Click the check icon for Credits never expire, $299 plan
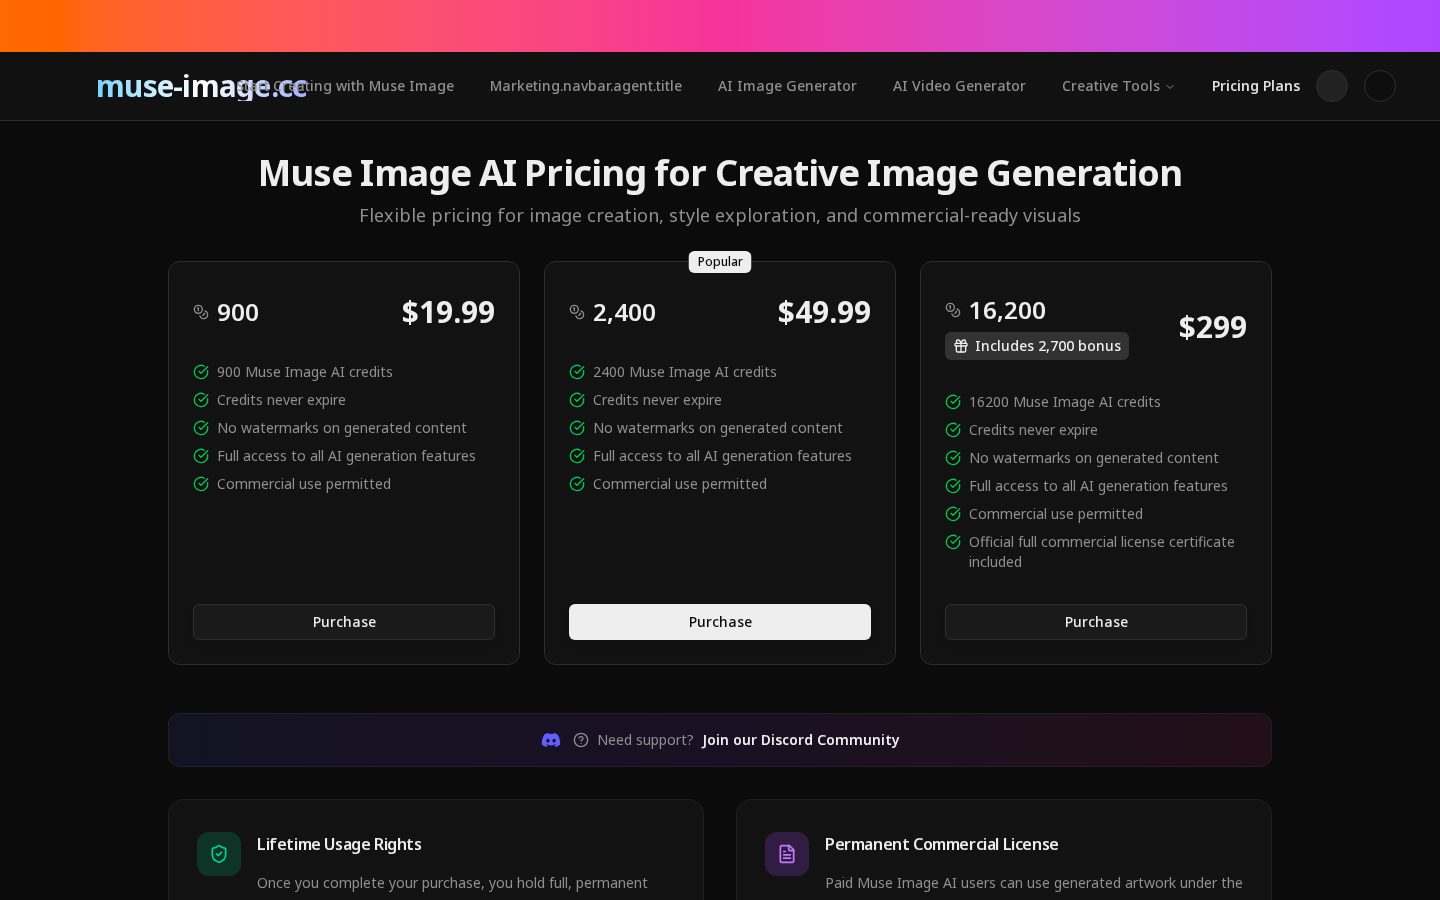 (953, 430)
